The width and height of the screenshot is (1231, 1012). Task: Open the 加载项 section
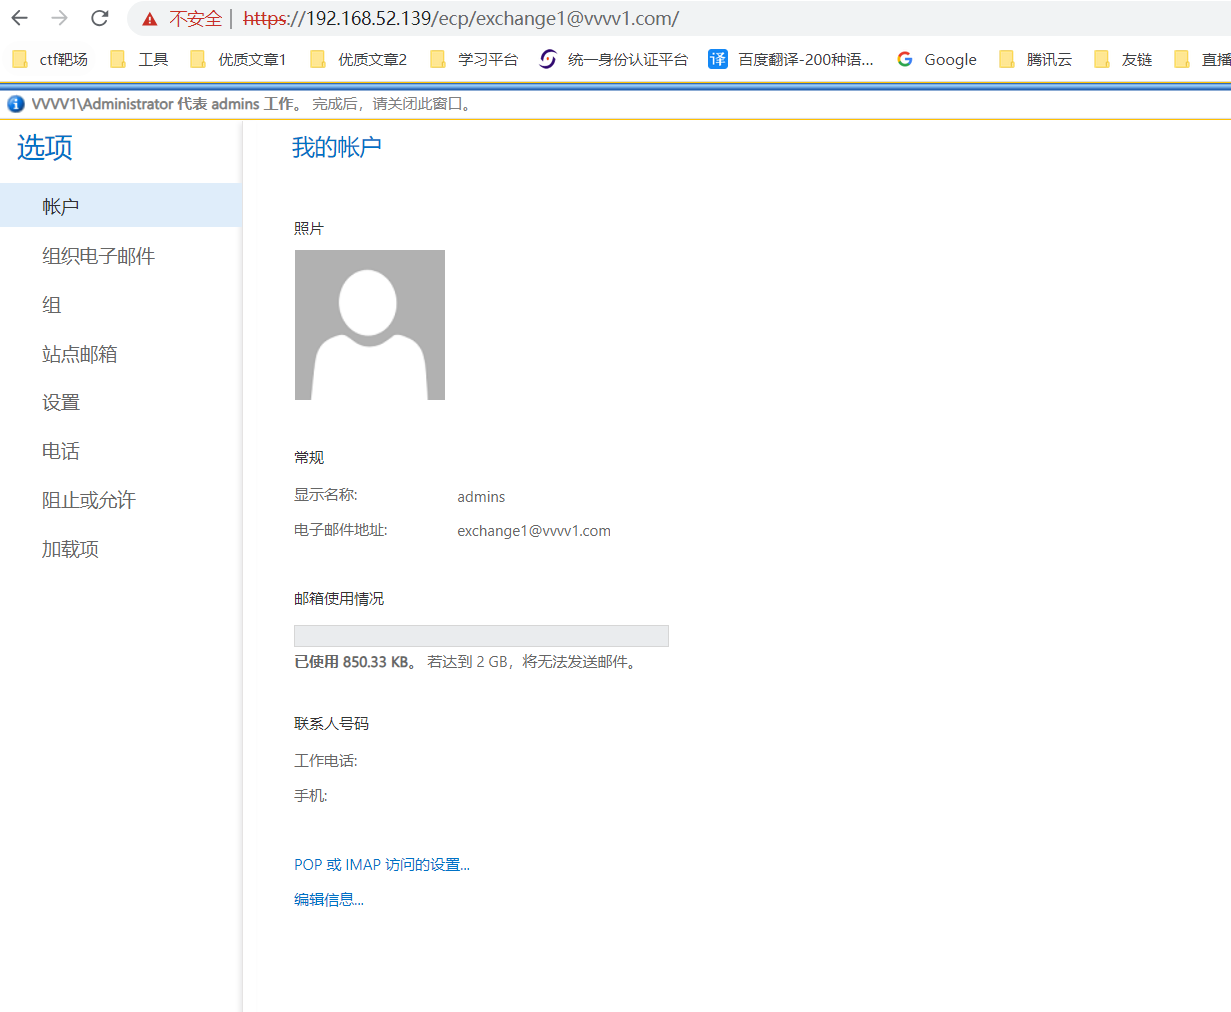[70, 549]
